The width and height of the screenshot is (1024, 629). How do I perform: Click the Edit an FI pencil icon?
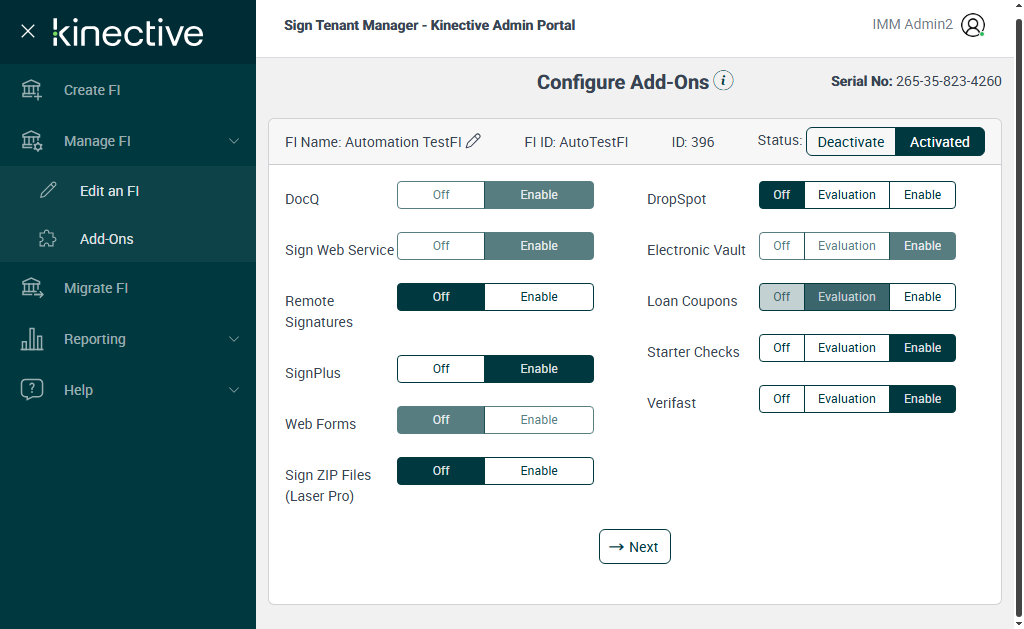pos(48,190)
